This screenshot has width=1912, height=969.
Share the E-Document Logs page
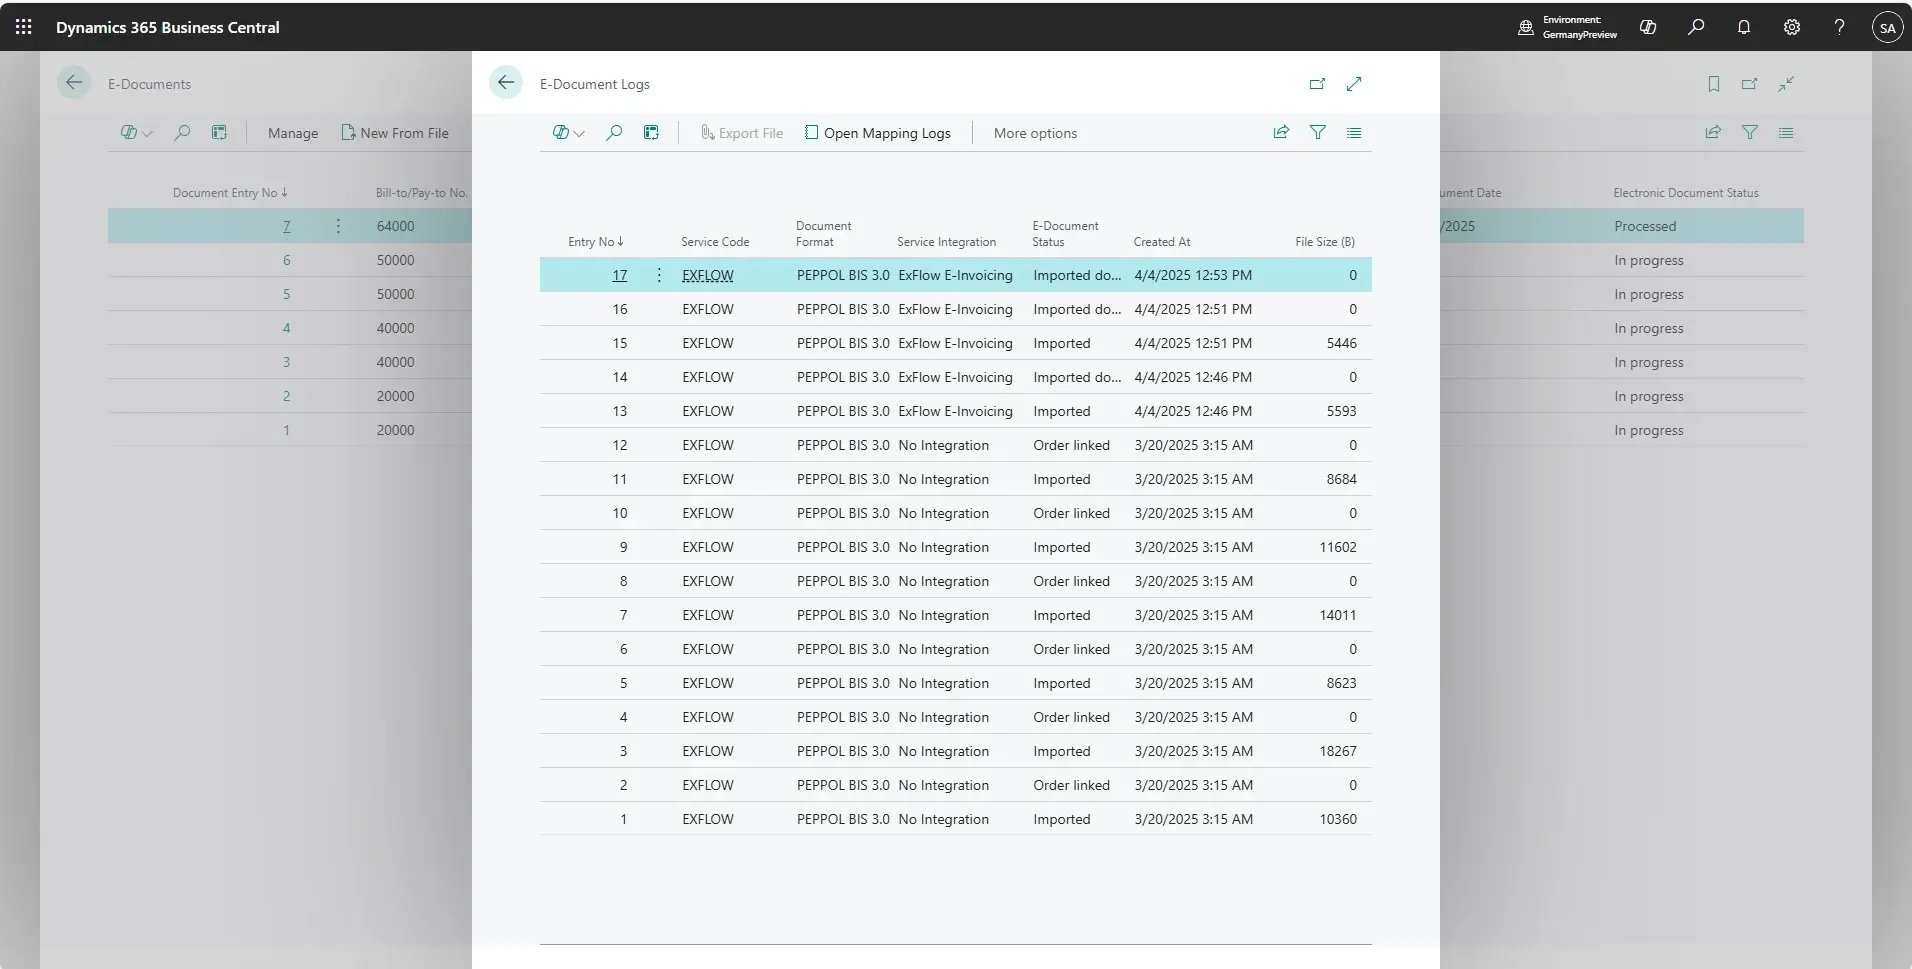pos(1281,132)
